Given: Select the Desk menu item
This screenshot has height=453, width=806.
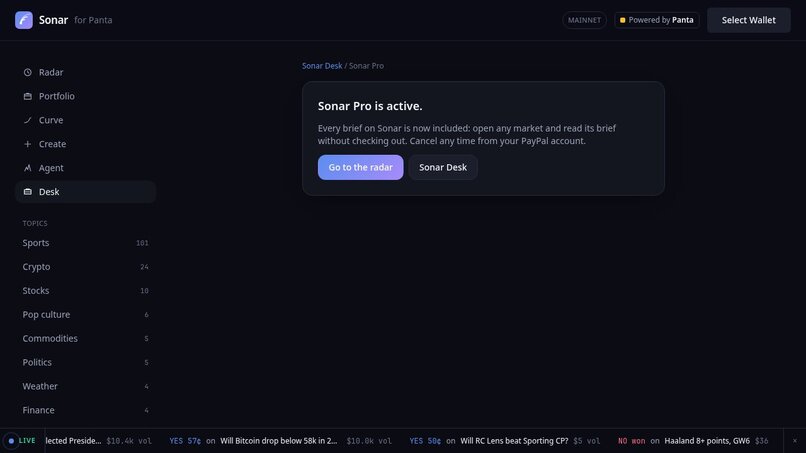Looking at the screenshot, I should coord(85,192).
